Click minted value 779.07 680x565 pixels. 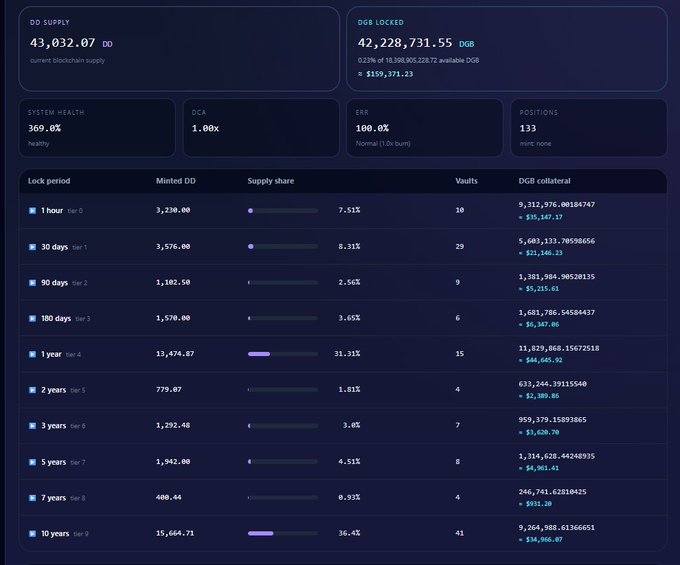pyautogui.click(x=169, y=389)
